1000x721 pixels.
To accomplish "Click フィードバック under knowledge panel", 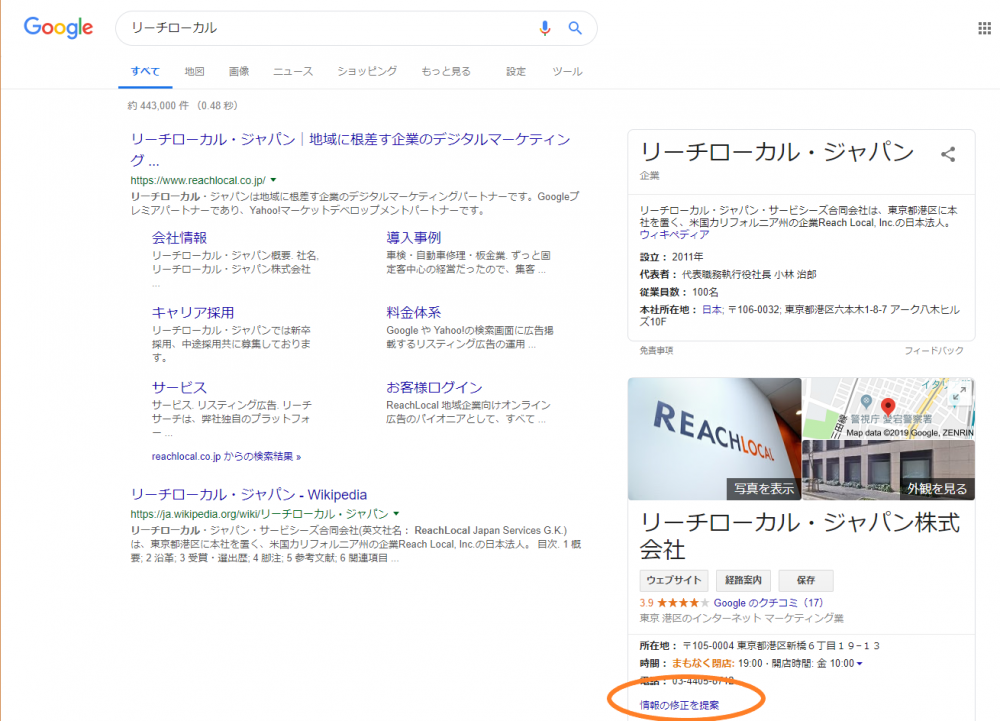I will (934, 351).
